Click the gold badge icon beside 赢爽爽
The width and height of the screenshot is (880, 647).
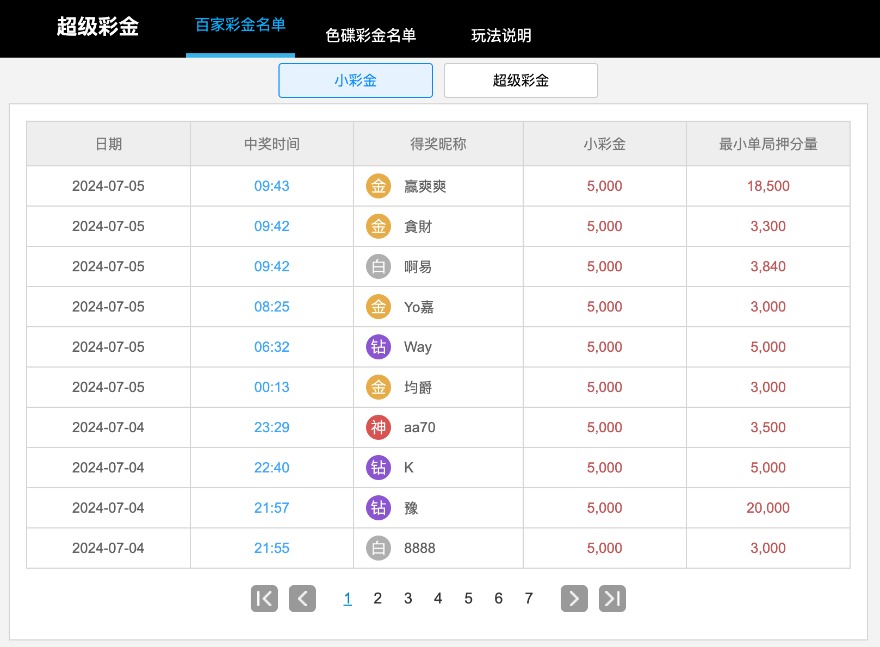(x=378, y=186)
